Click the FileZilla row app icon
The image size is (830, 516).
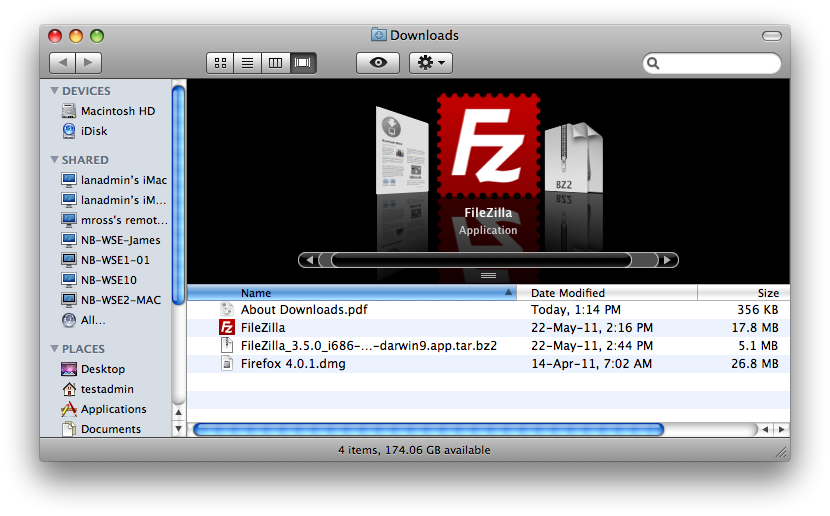[x=227, y=328]
